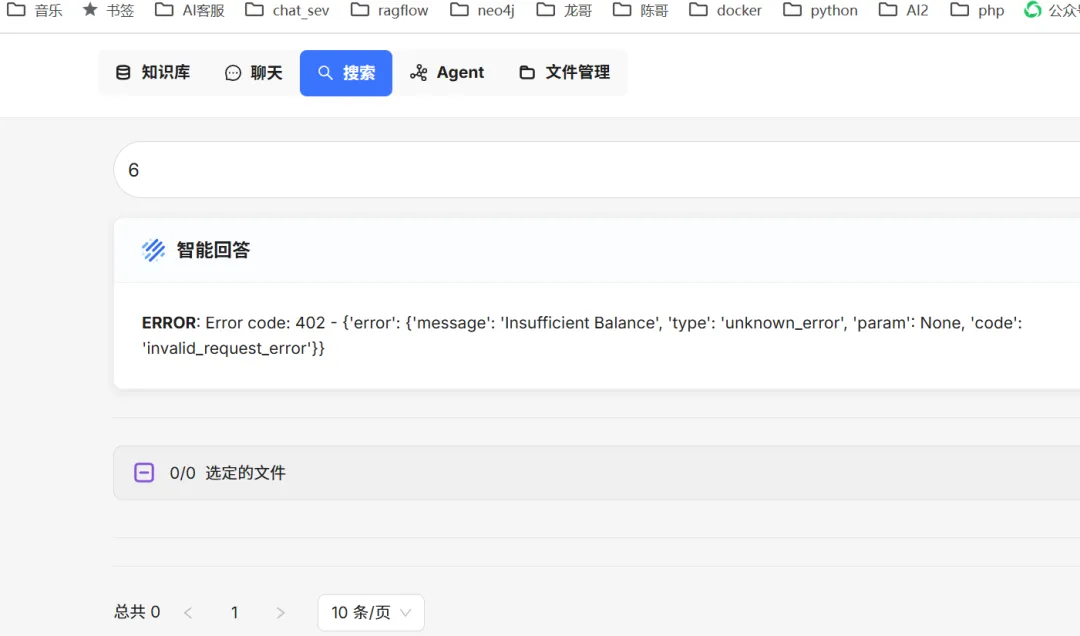Open the 音乐 bookmarks folder

coord(34,10)
